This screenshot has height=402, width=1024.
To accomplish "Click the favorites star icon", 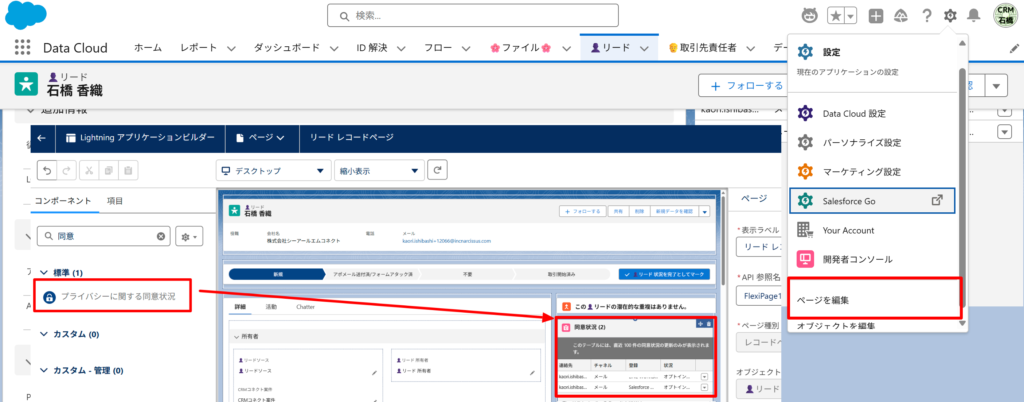I will 836,16.
